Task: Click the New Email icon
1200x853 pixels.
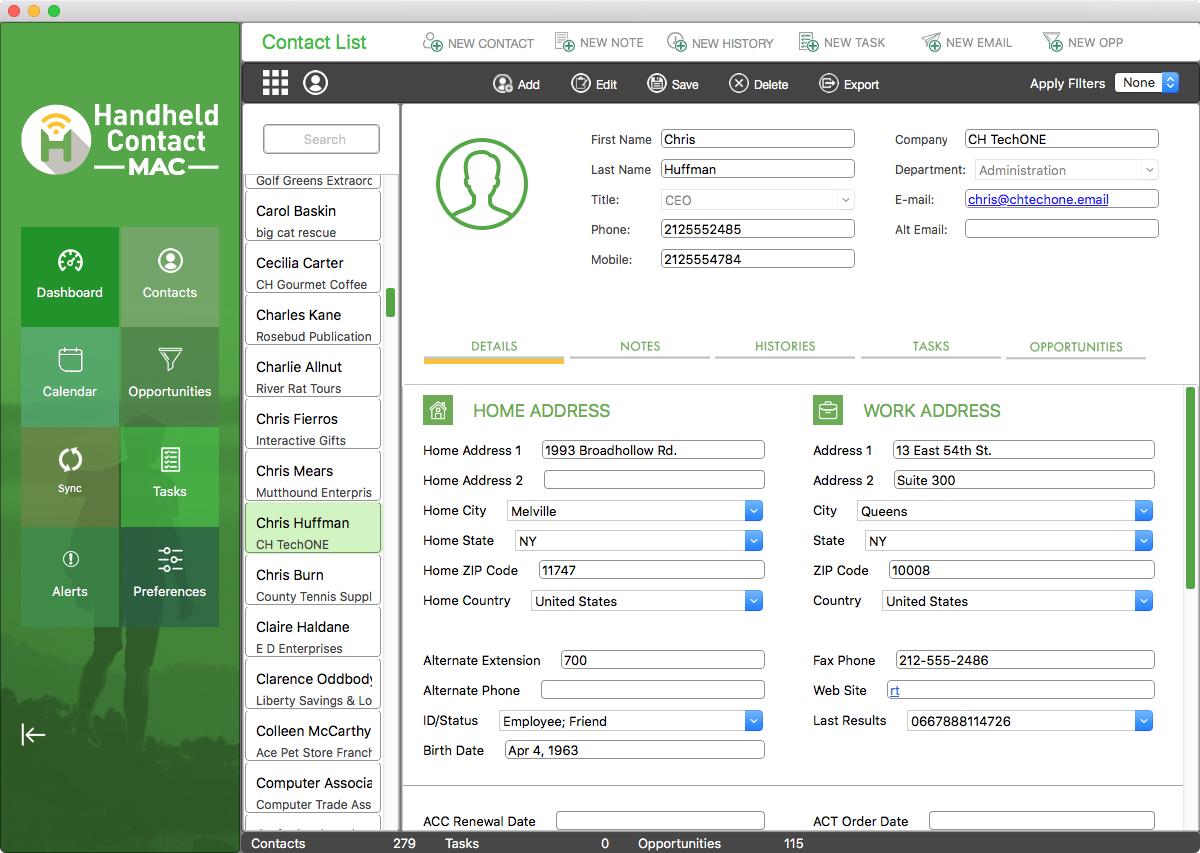Action: point(931,42)
